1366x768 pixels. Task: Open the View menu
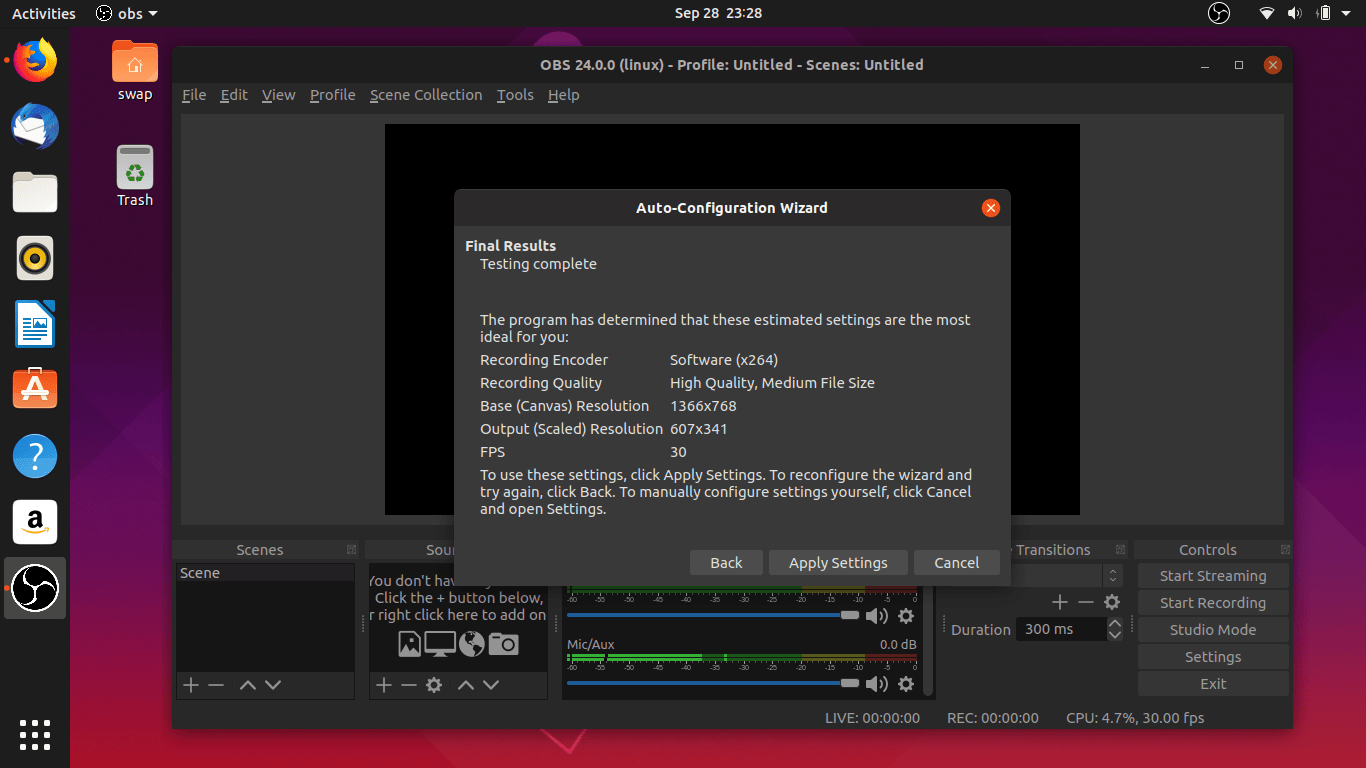[x=278, y=95]
